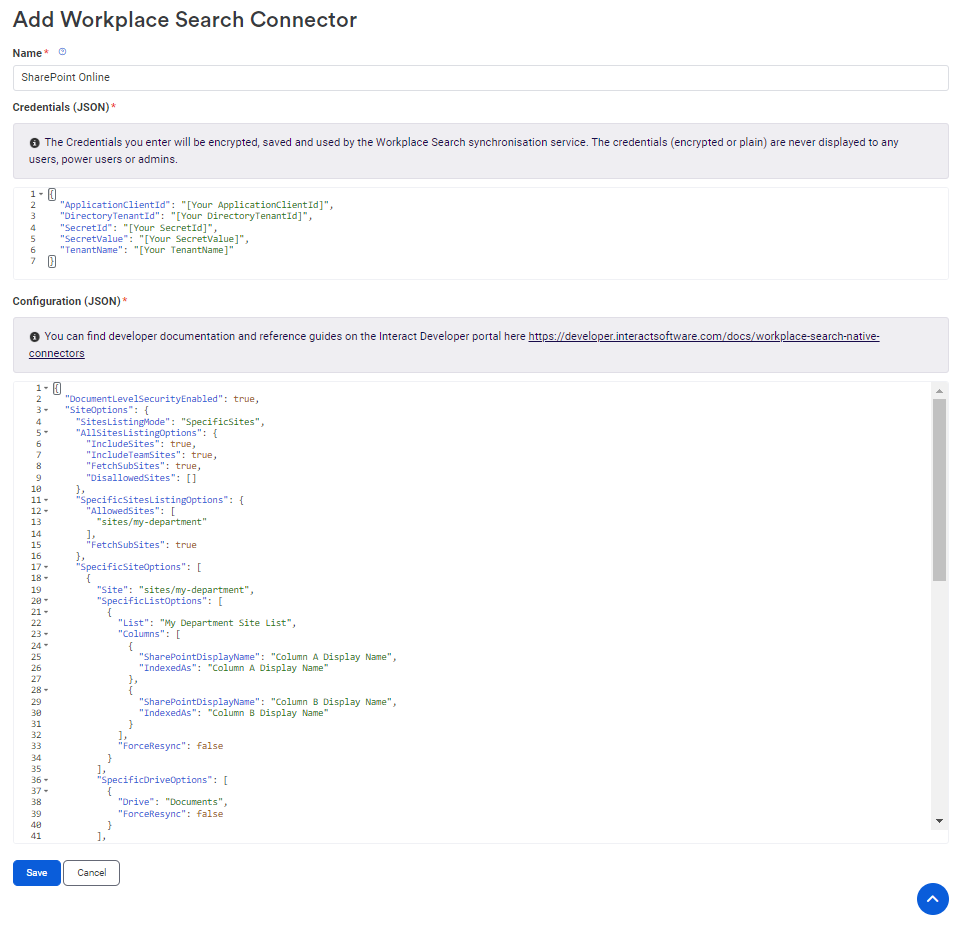
Task: Fold the Columns array at line 23
Action: click(x=46, y=634)
